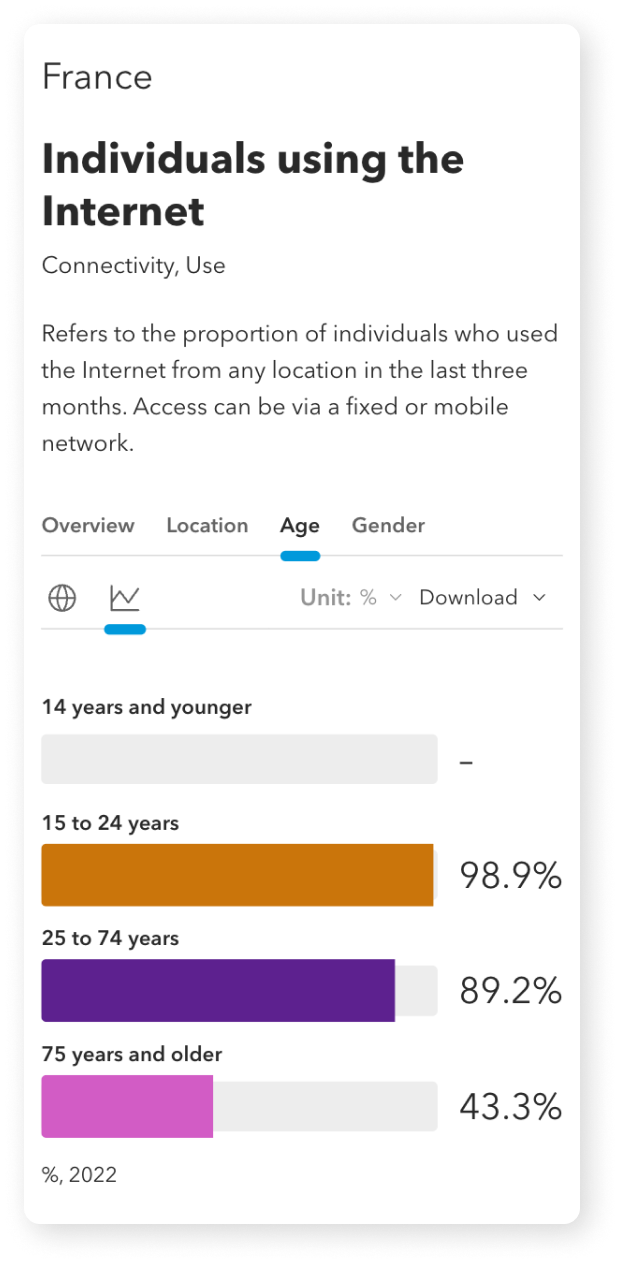
Task: Click the "%, 2022" footnote
Action: coord(79,1175)
